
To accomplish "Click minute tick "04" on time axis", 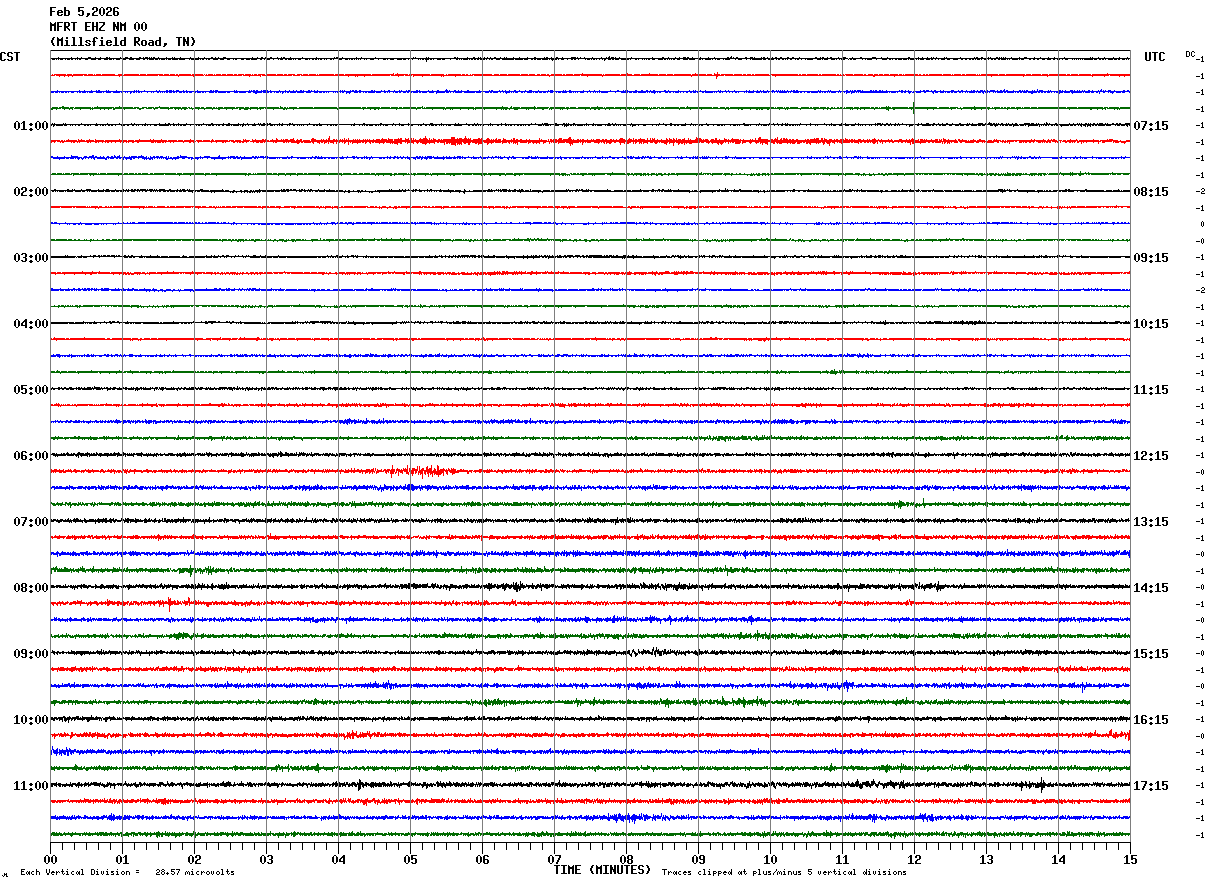I will [x=338, y=859].
